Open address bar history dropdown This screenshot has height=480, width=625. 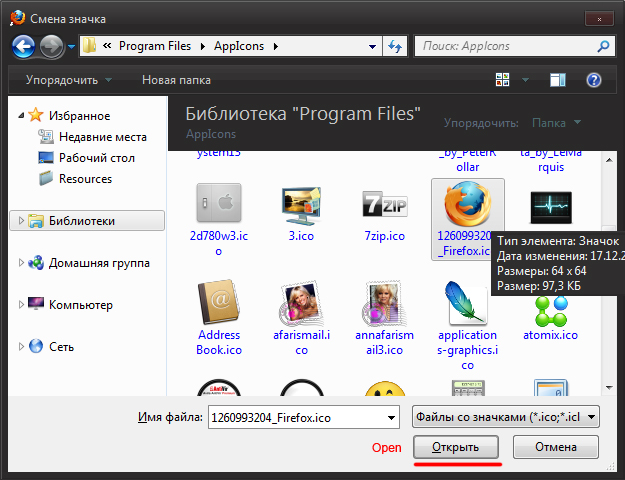tap(372, 47)
